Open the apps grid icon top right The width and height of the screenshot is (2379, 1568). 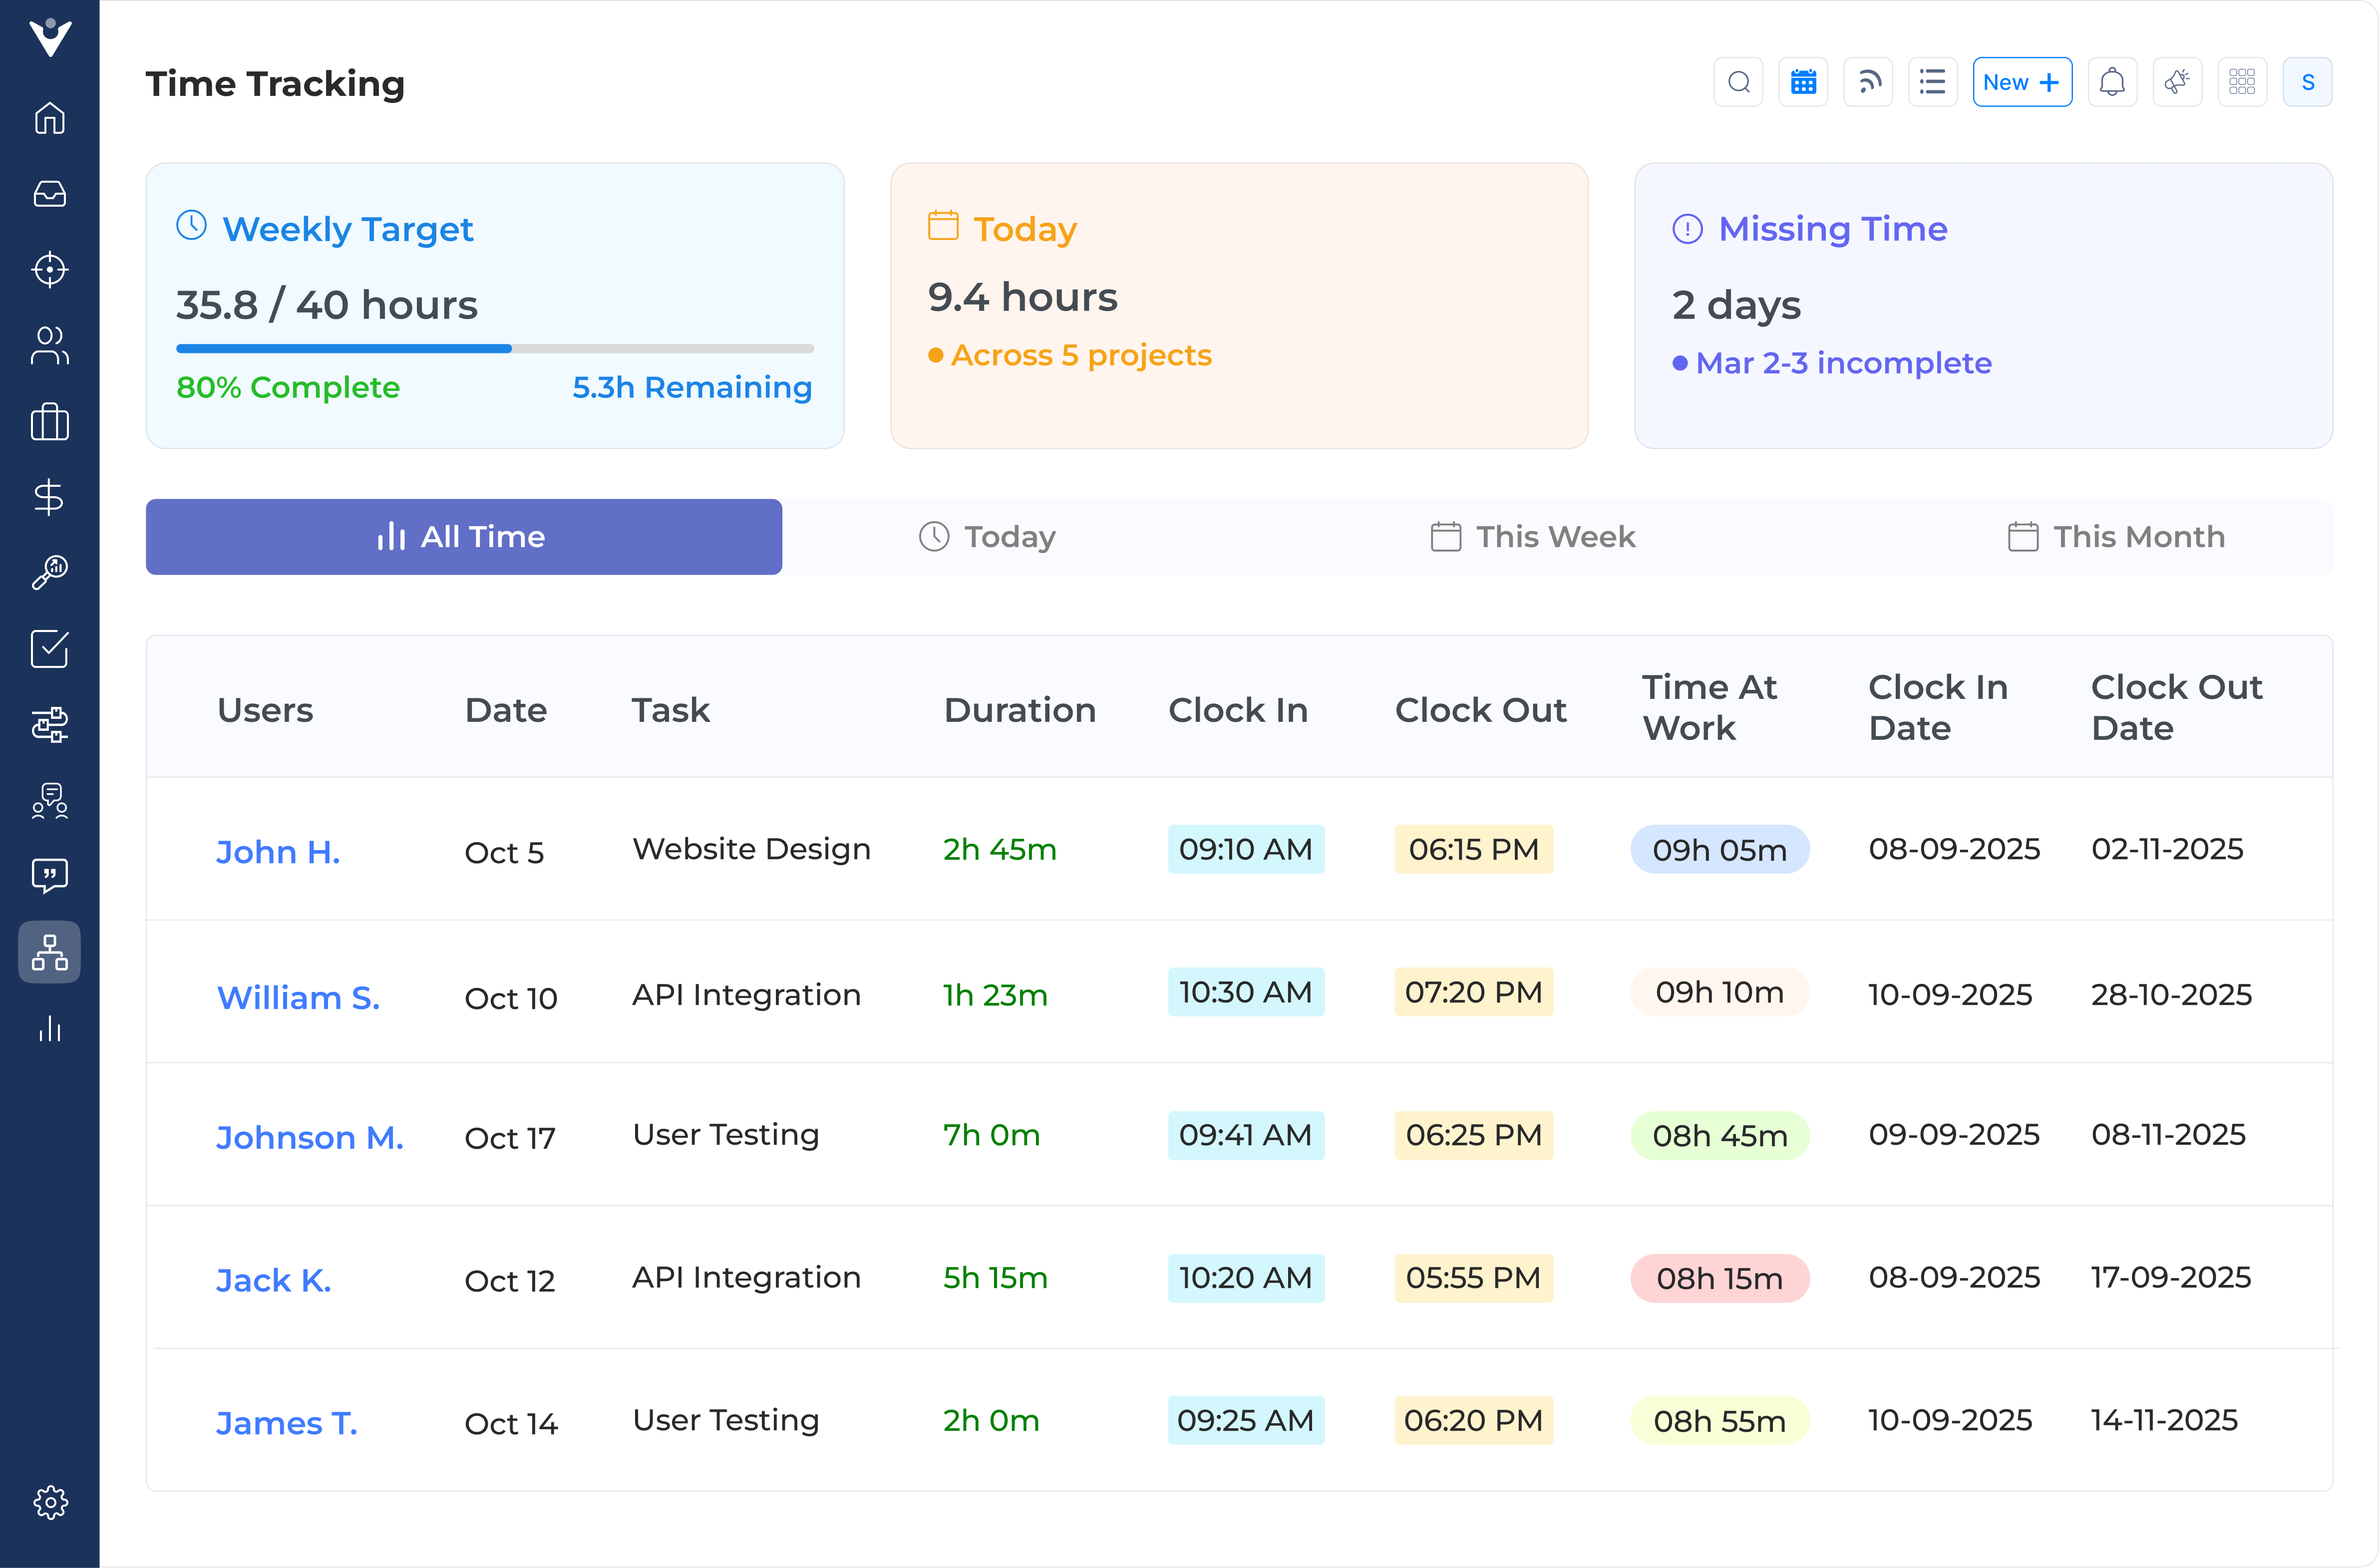[x=2242, y=81]
